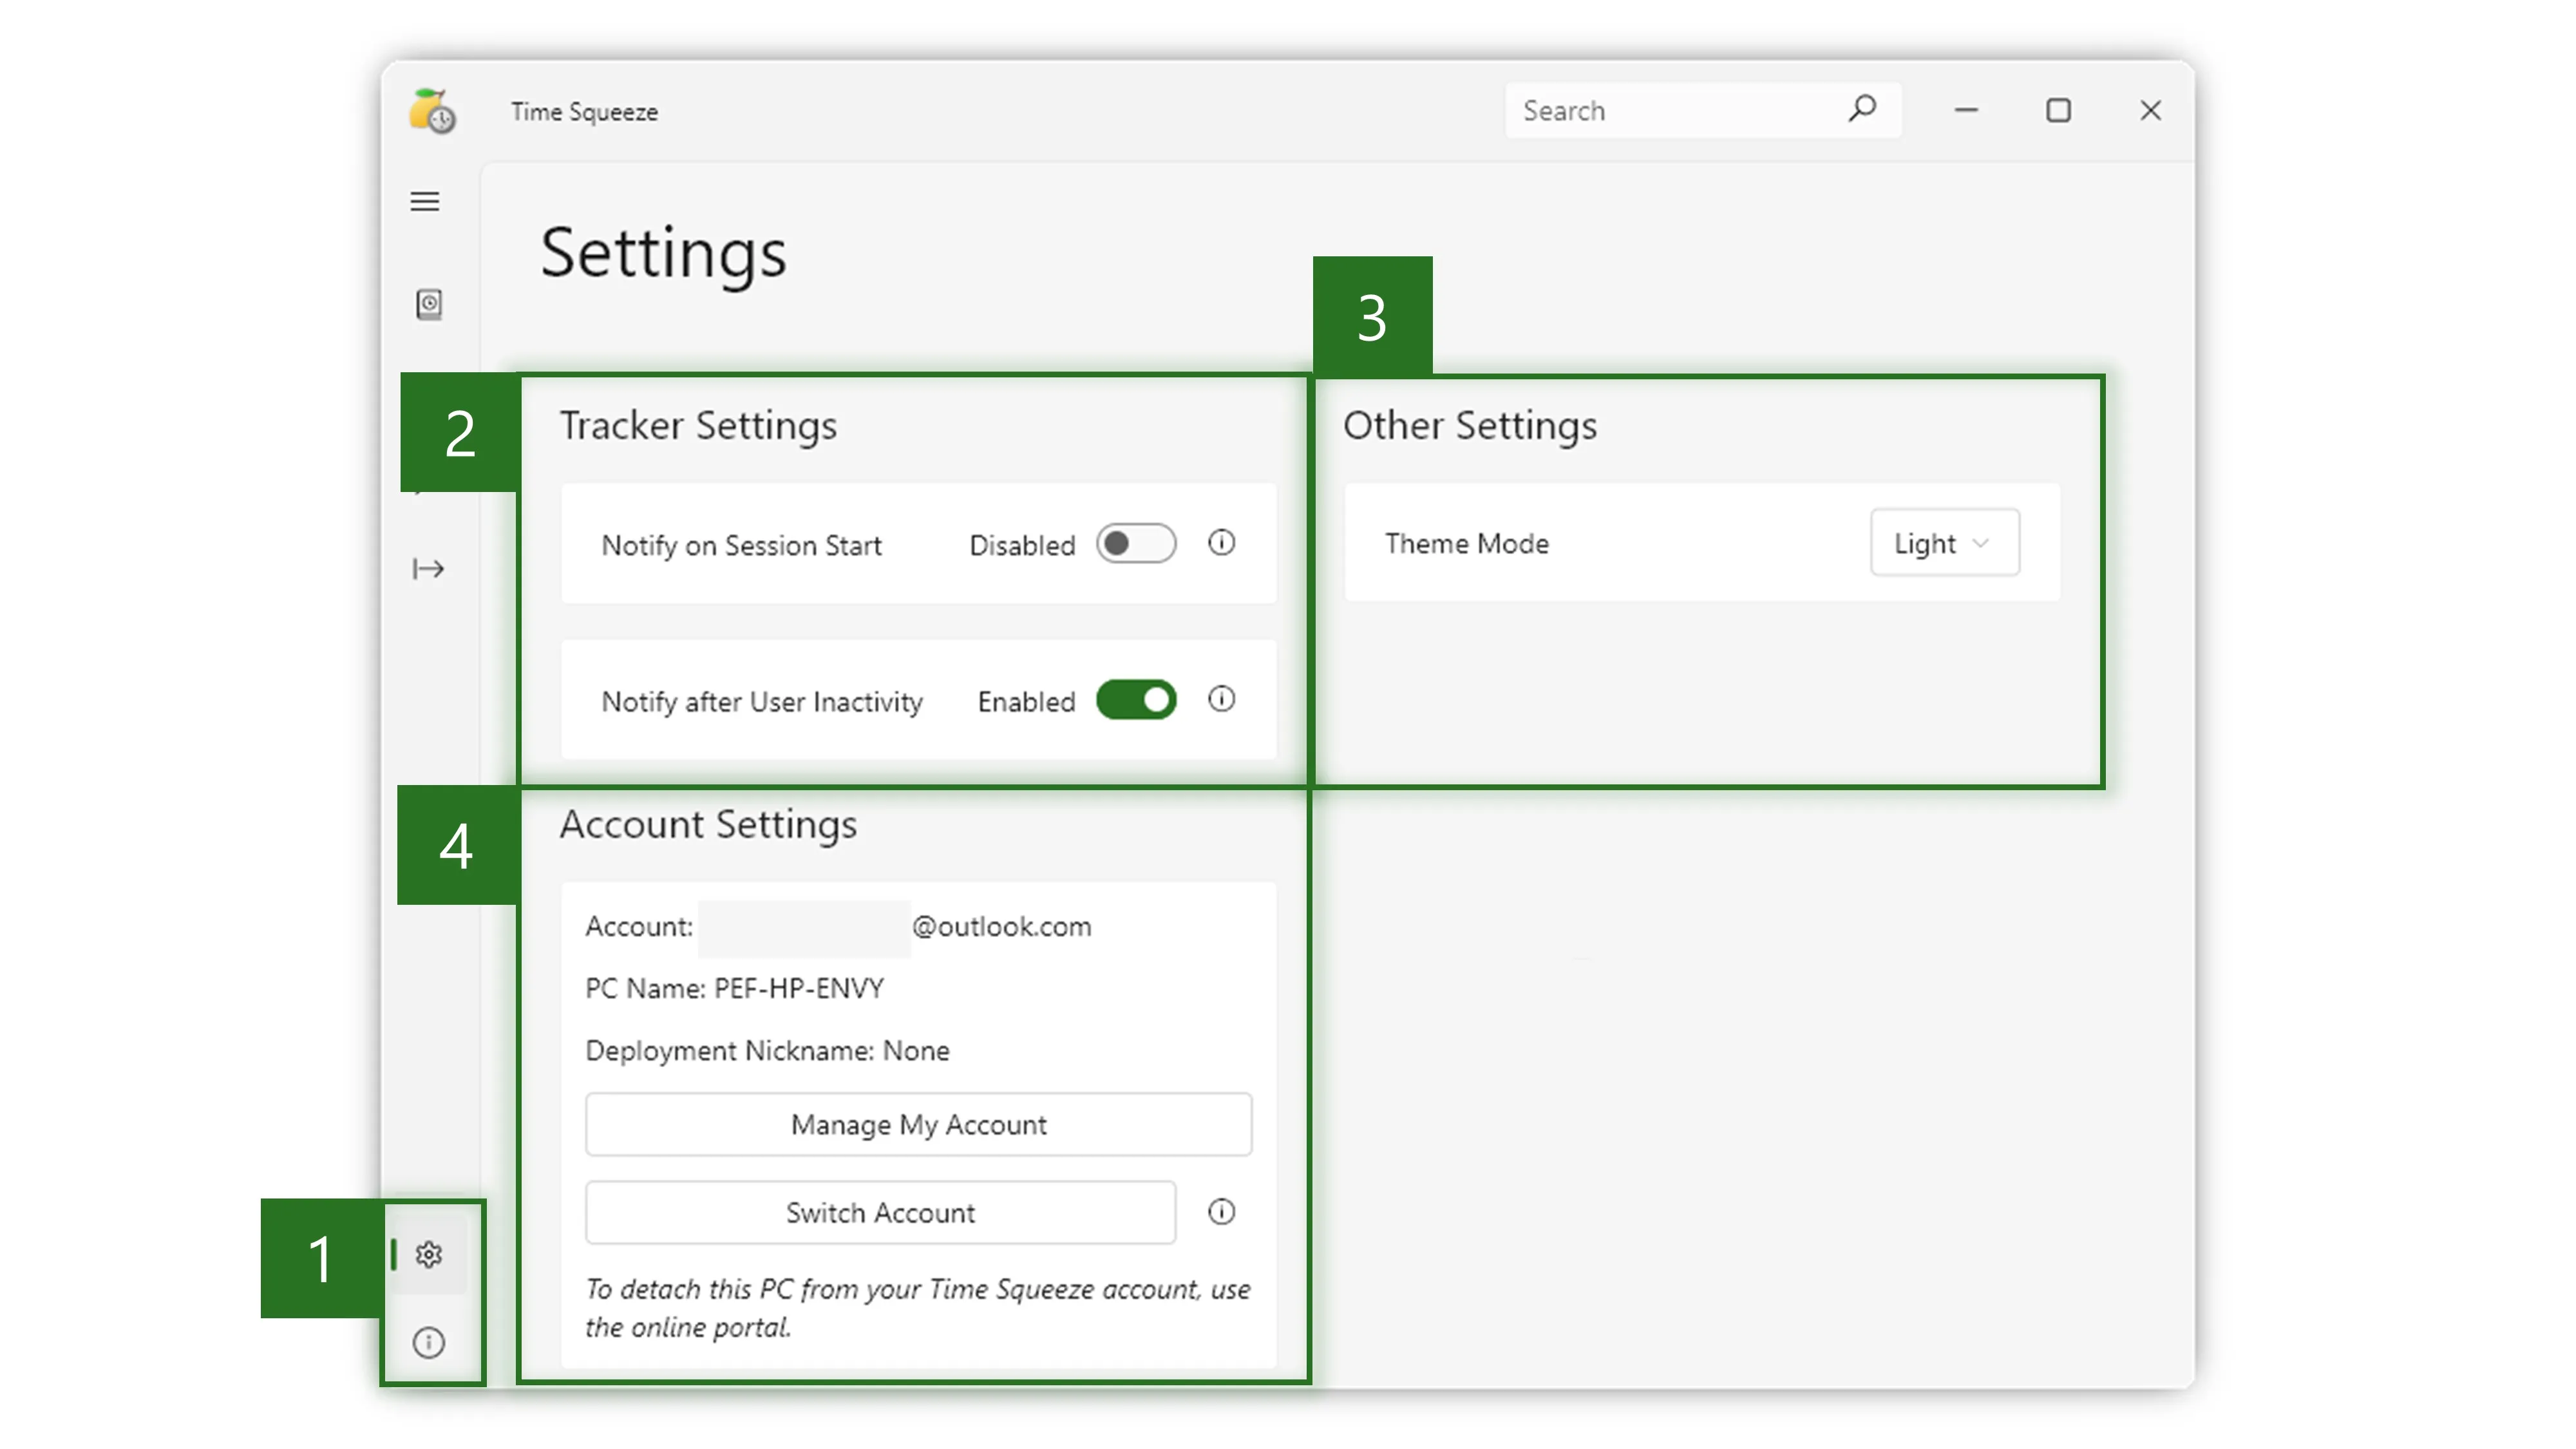Image resolution: width=2576 pixels, height=1449 pixels.
Task: Disable the Notify after User Inactivity toggle
Action: (x=1136, y=700)
